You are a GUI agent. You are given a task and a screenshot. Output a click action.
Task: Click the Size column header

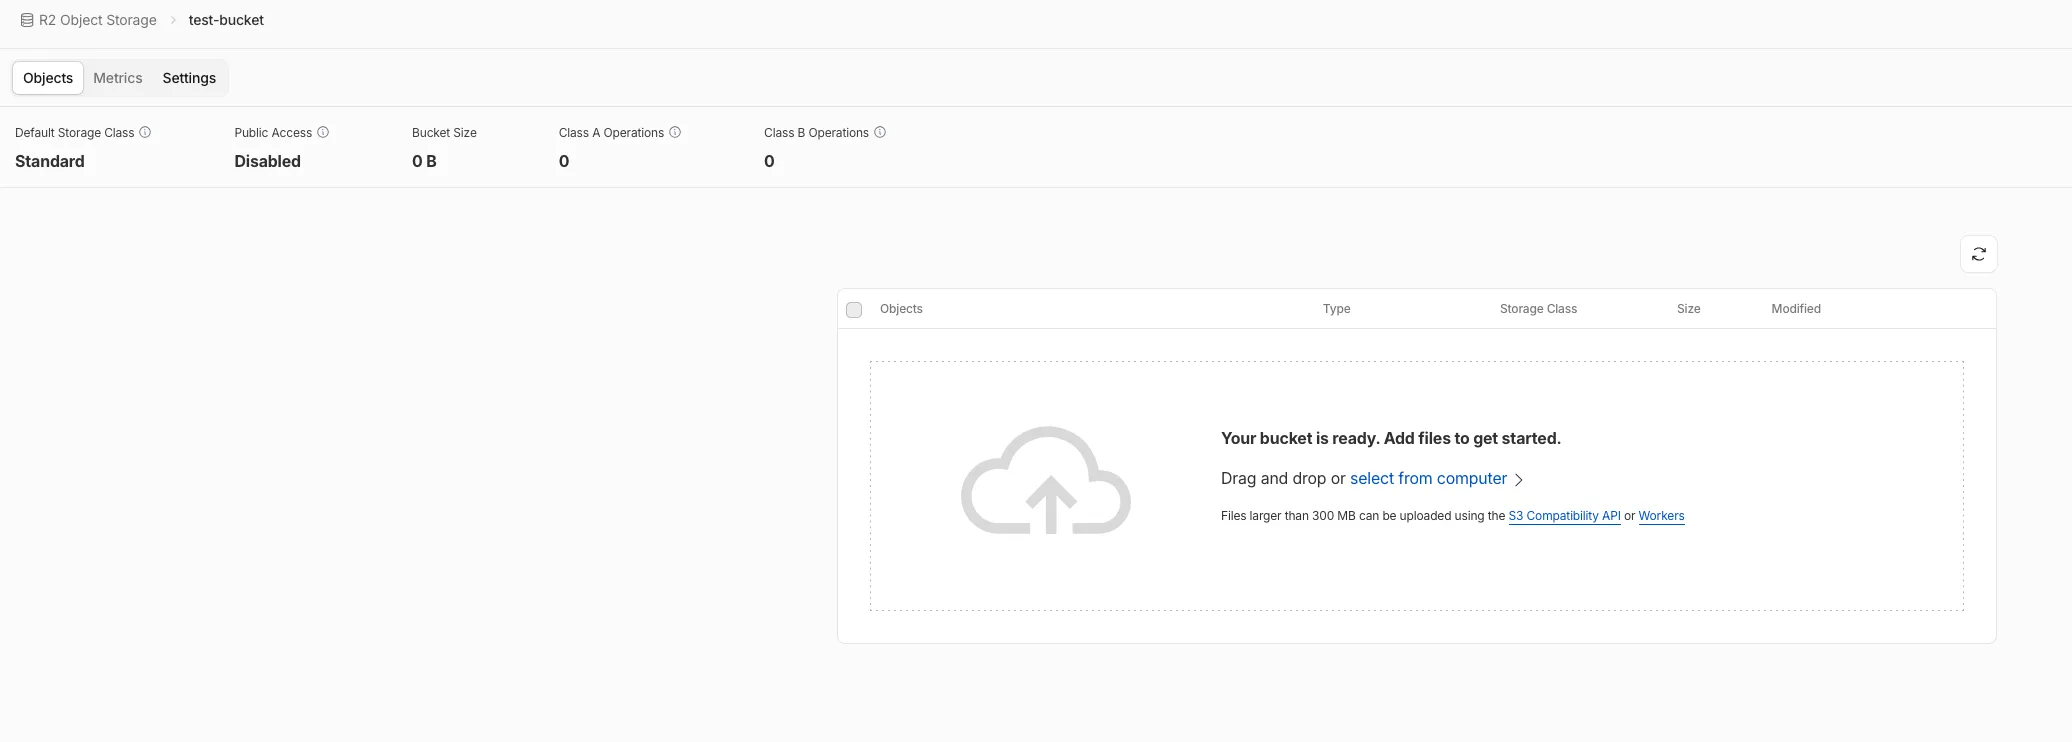[1688, 309]
